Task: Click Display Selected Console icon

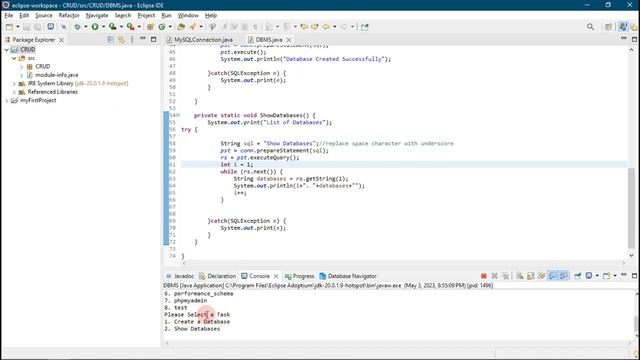Action: tap(589, 276)
